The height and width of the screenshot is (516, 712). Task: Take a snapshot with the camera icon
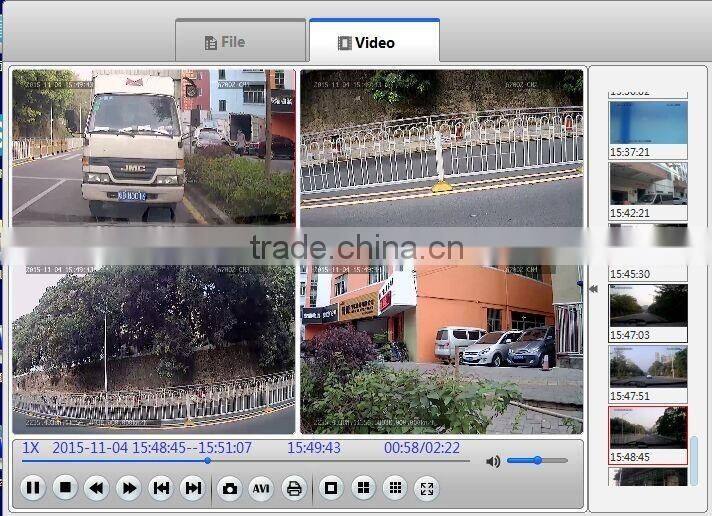[230, 488]
